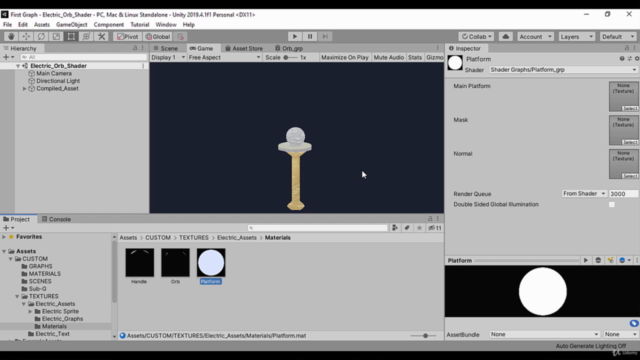Click the Play button
The width and height of the screenshot is (640, 360).
click(x=295, y=37)
